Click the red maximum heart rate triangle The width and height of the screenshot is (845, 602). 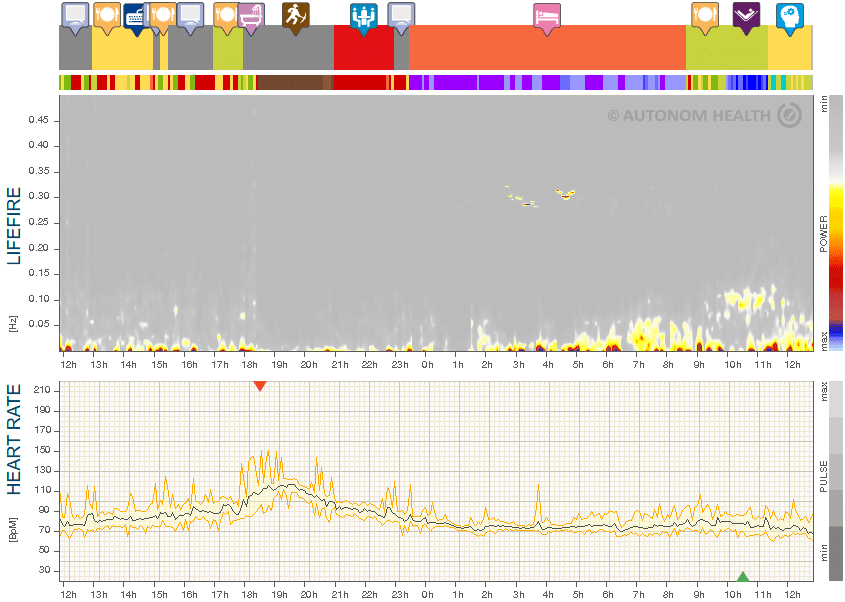[260, 386]
